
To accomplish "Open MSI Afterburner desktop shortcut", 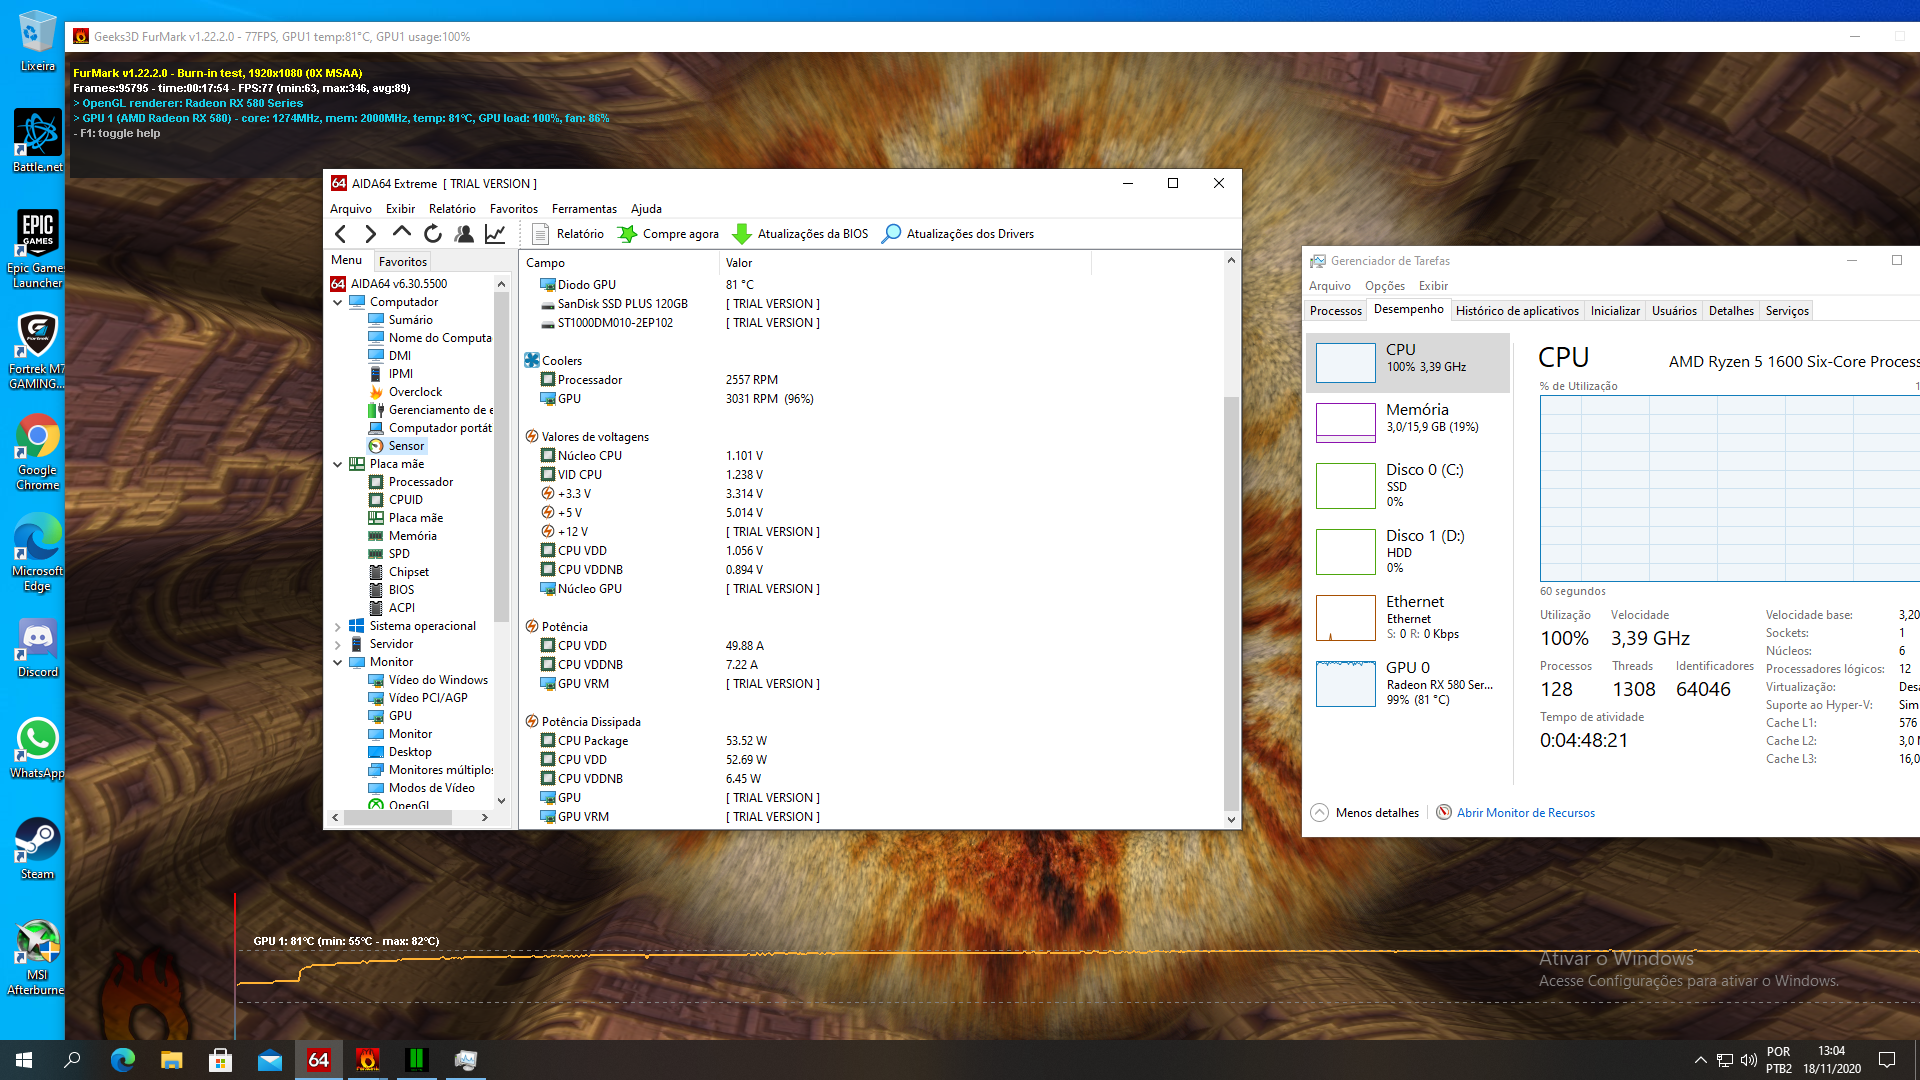I will [x=37, y=957].
